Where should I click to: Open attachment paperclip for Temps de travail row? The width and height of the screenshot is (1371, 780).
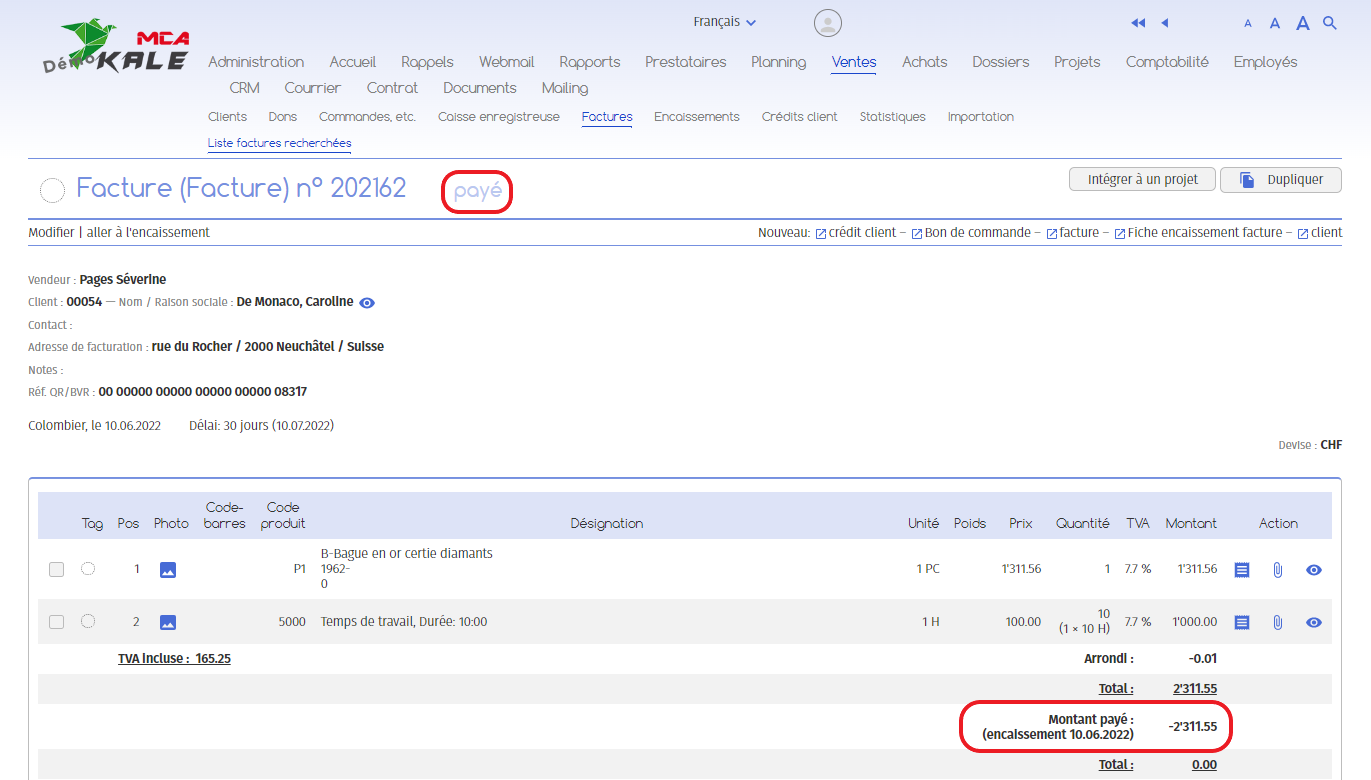coord(1278,622)
